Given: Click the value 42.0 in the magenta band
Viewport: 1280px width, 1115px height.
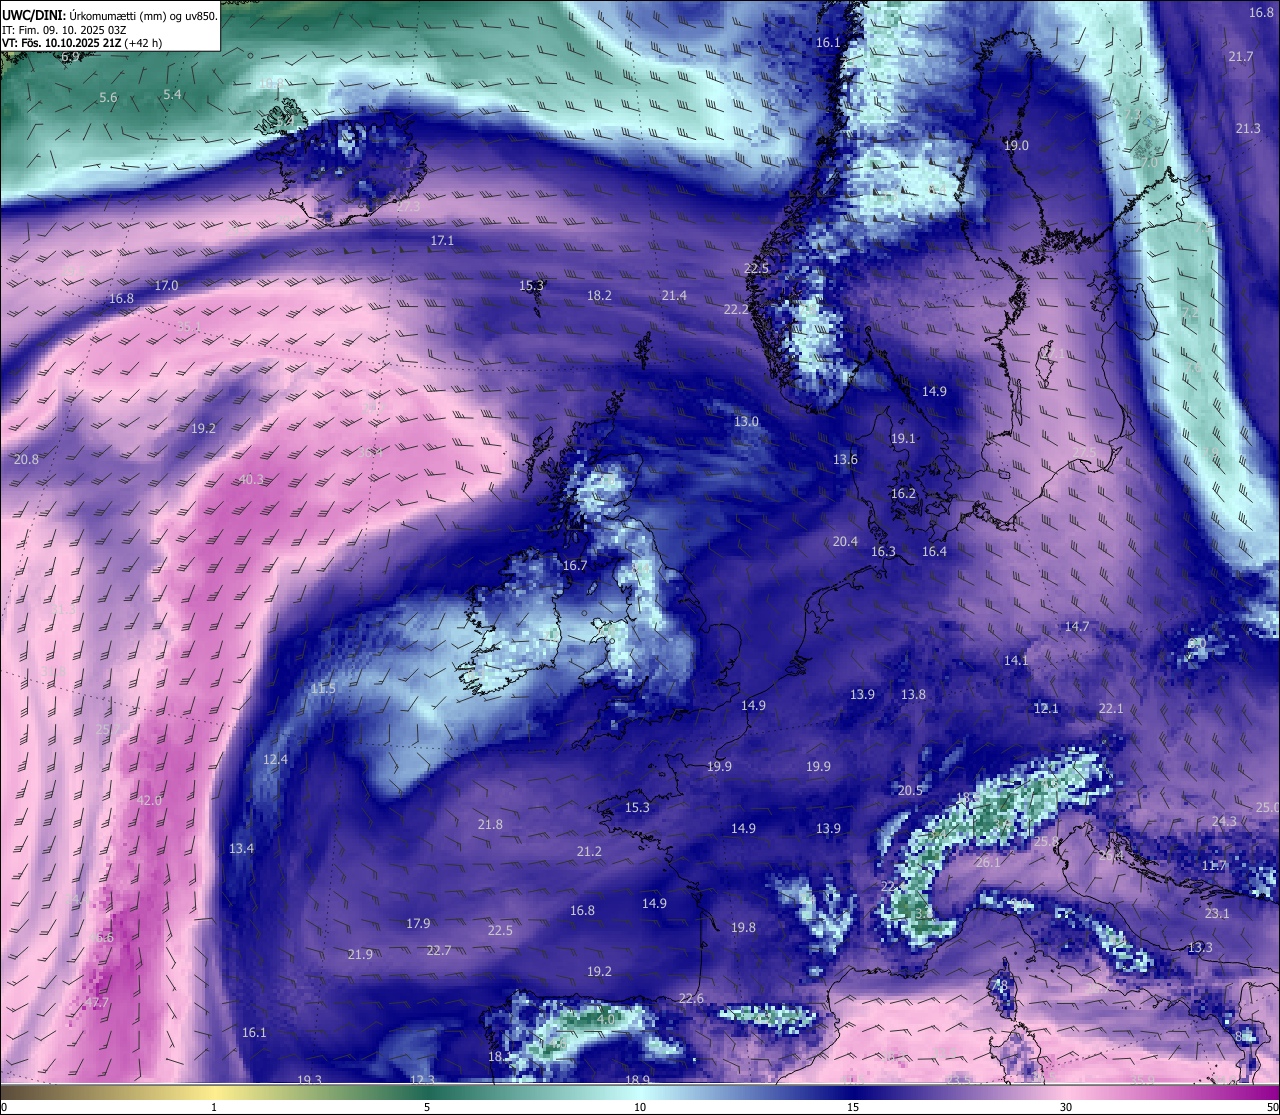Looking at the screenshot, I should pyautogui.click(x=149, y=801).
